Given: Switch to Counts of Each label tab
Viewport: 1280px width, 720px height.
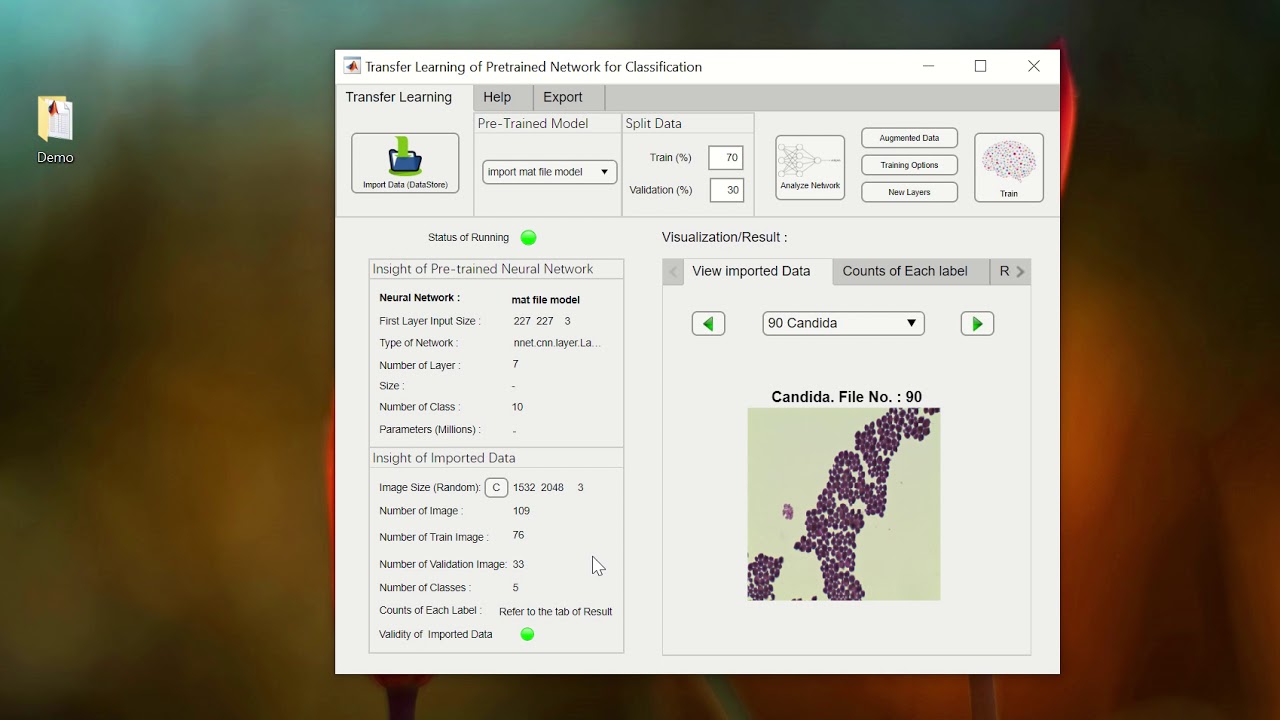Looking at the screenshot, I should tap(904, 271).
